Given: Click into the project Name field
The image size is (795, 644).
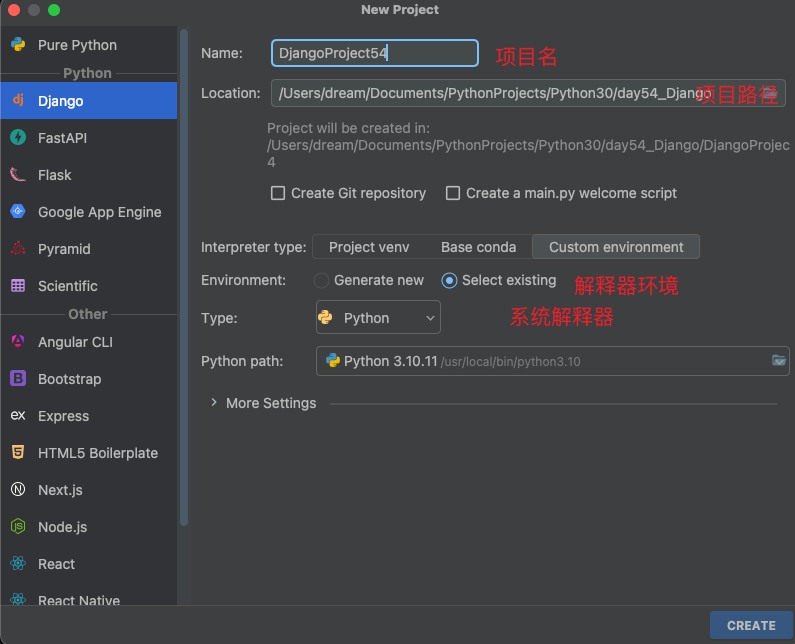Looking at the screenshot, I should [375, 53].
